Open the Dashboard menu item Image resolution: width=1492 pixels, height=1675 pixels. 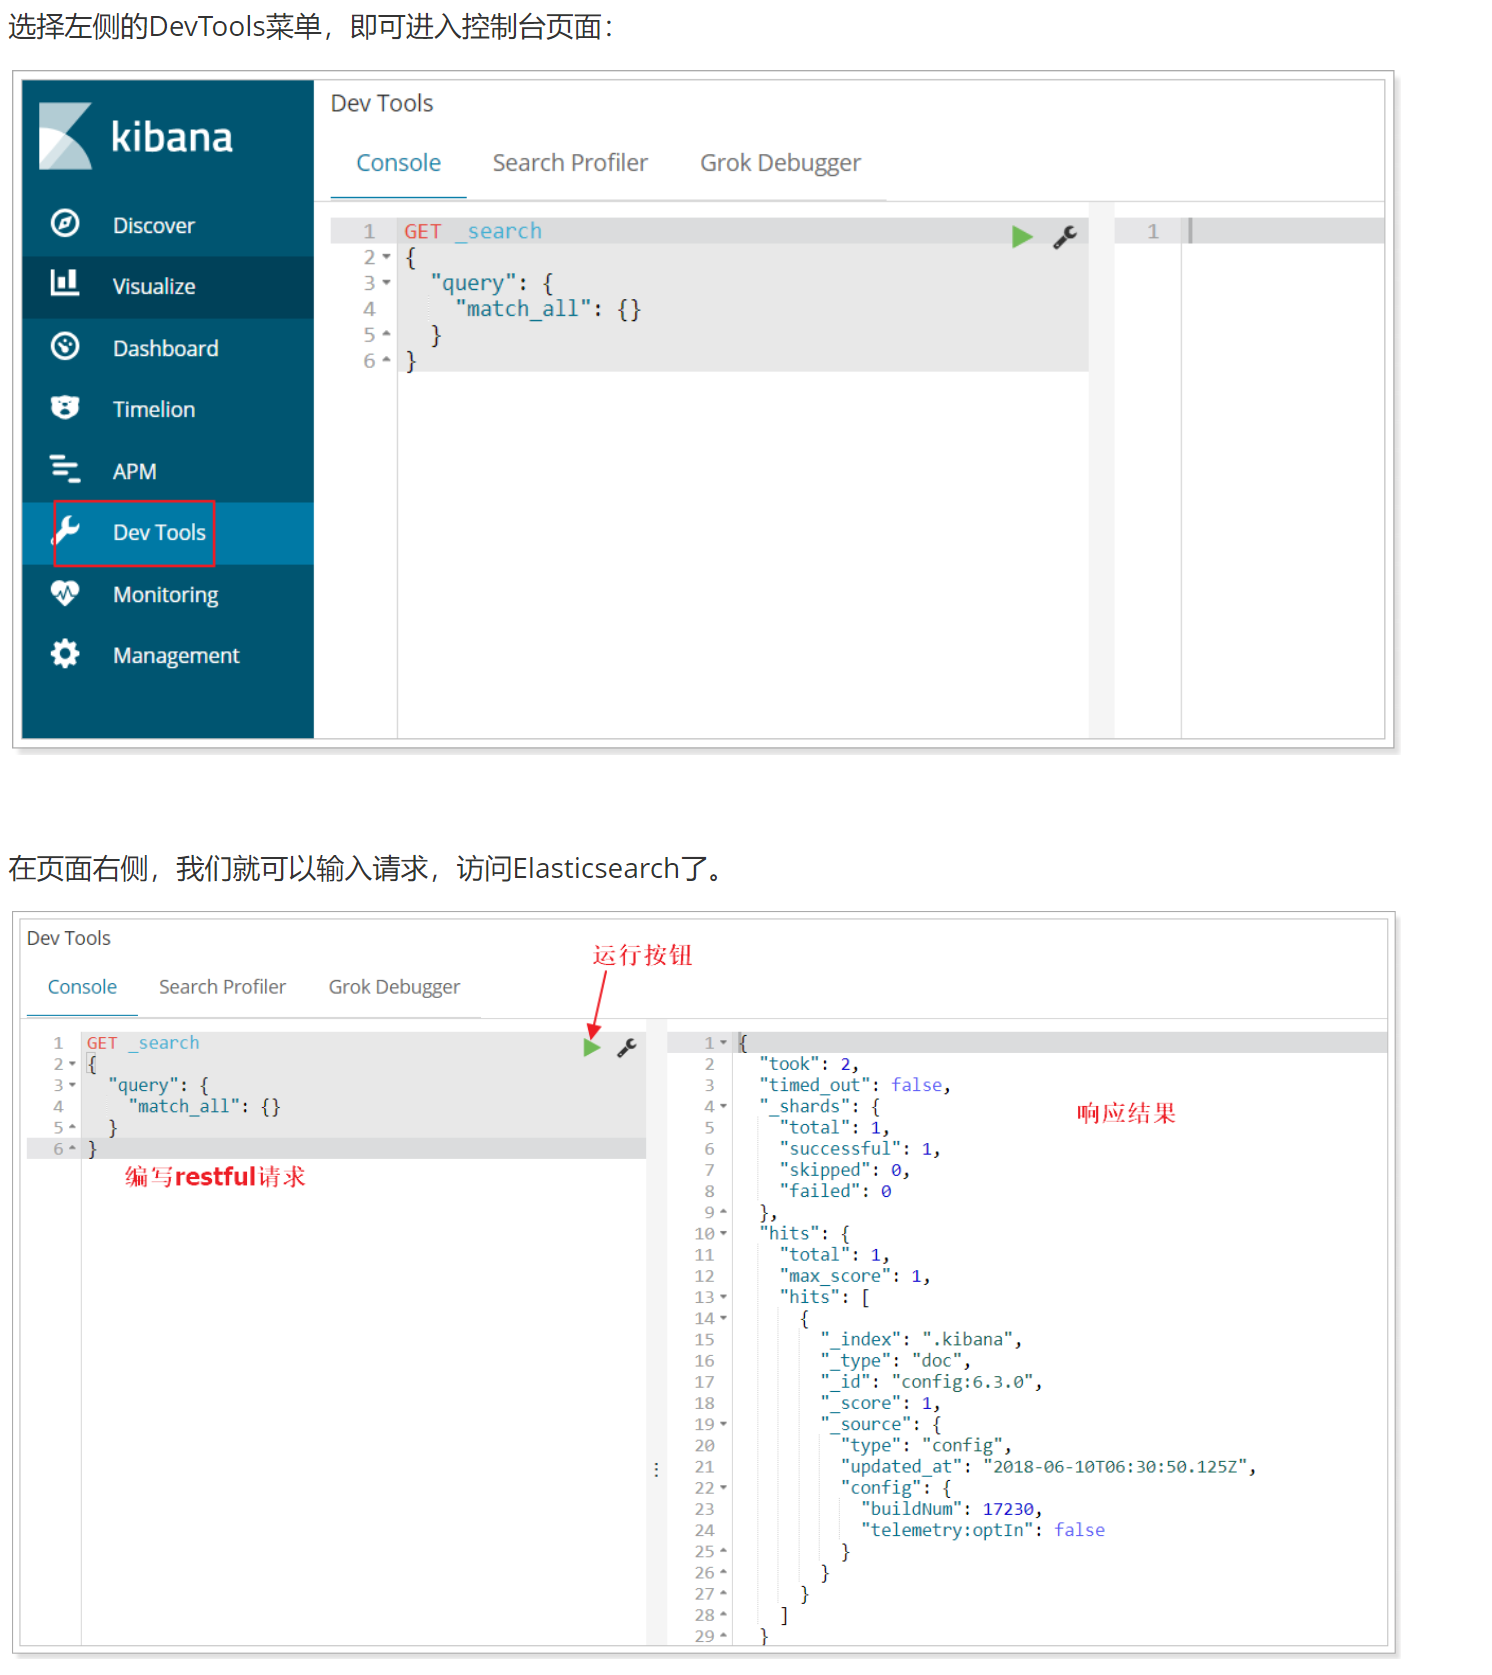point(165,348)
